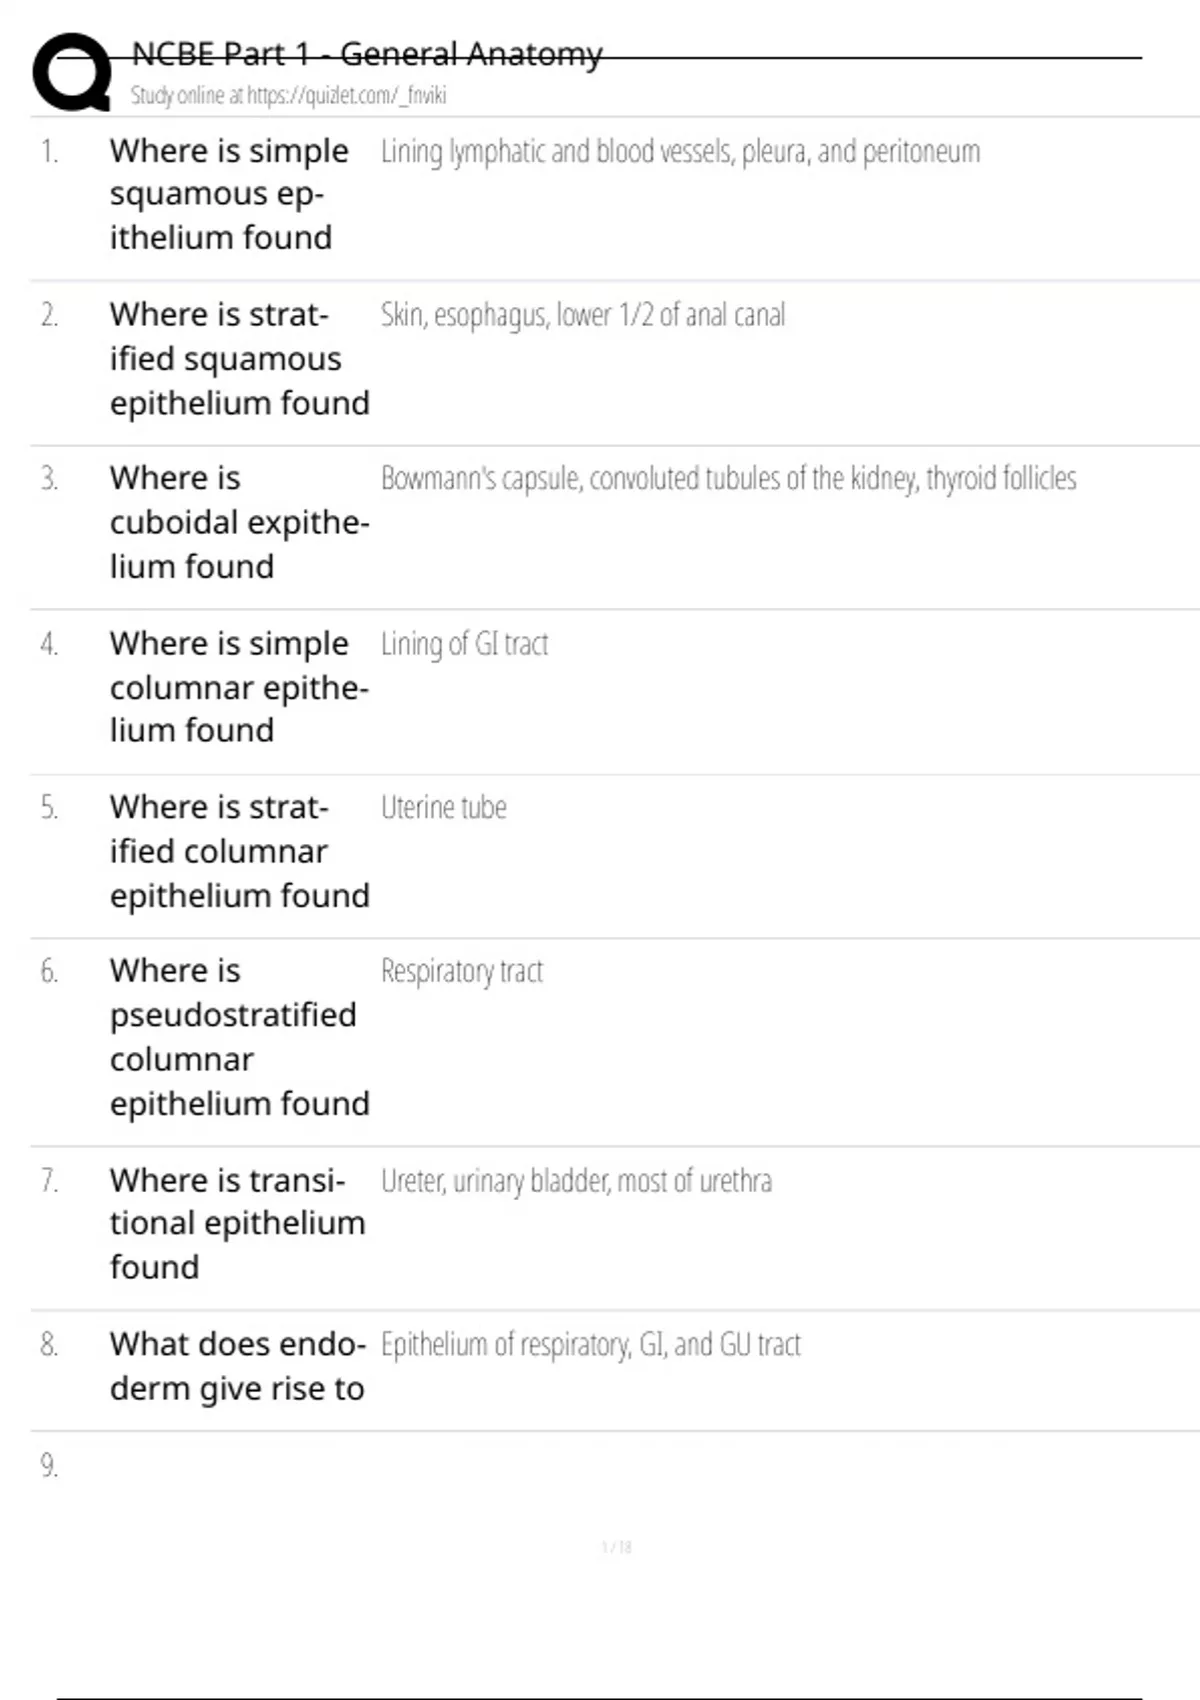Open the quizlet.com study online link
This screenshot has width=1200, height=1700.
(x=288, y=96)
